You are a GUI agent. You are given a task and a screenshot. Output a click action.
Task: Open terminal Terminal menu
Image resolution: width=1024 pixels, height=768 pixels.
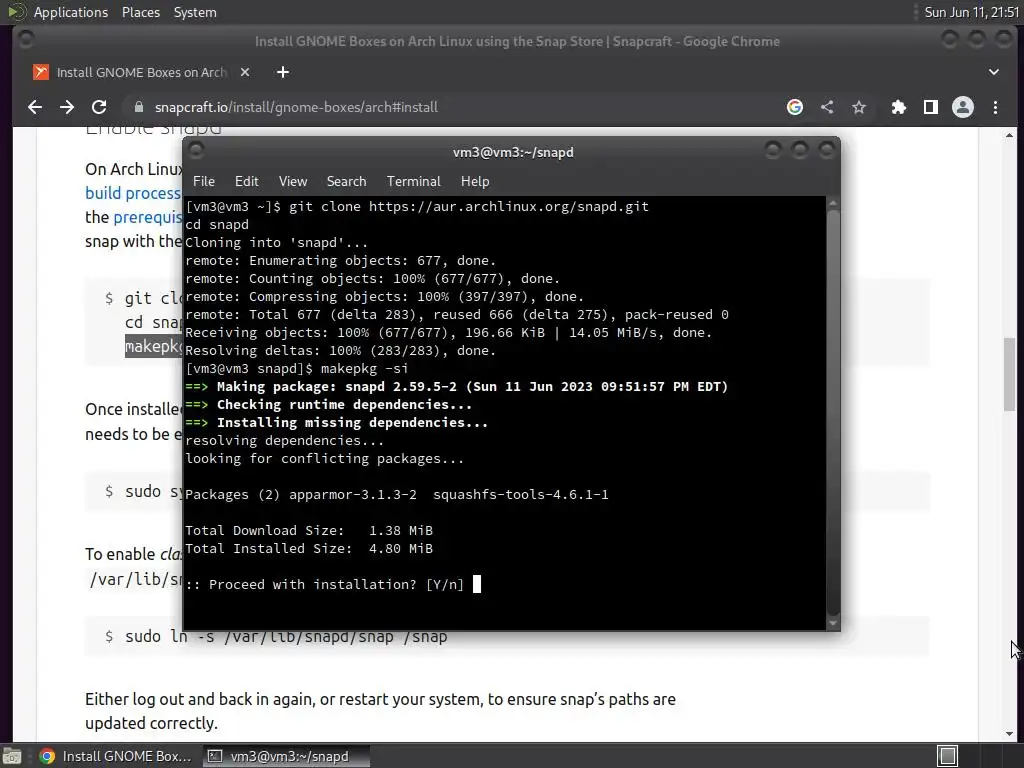413,181
